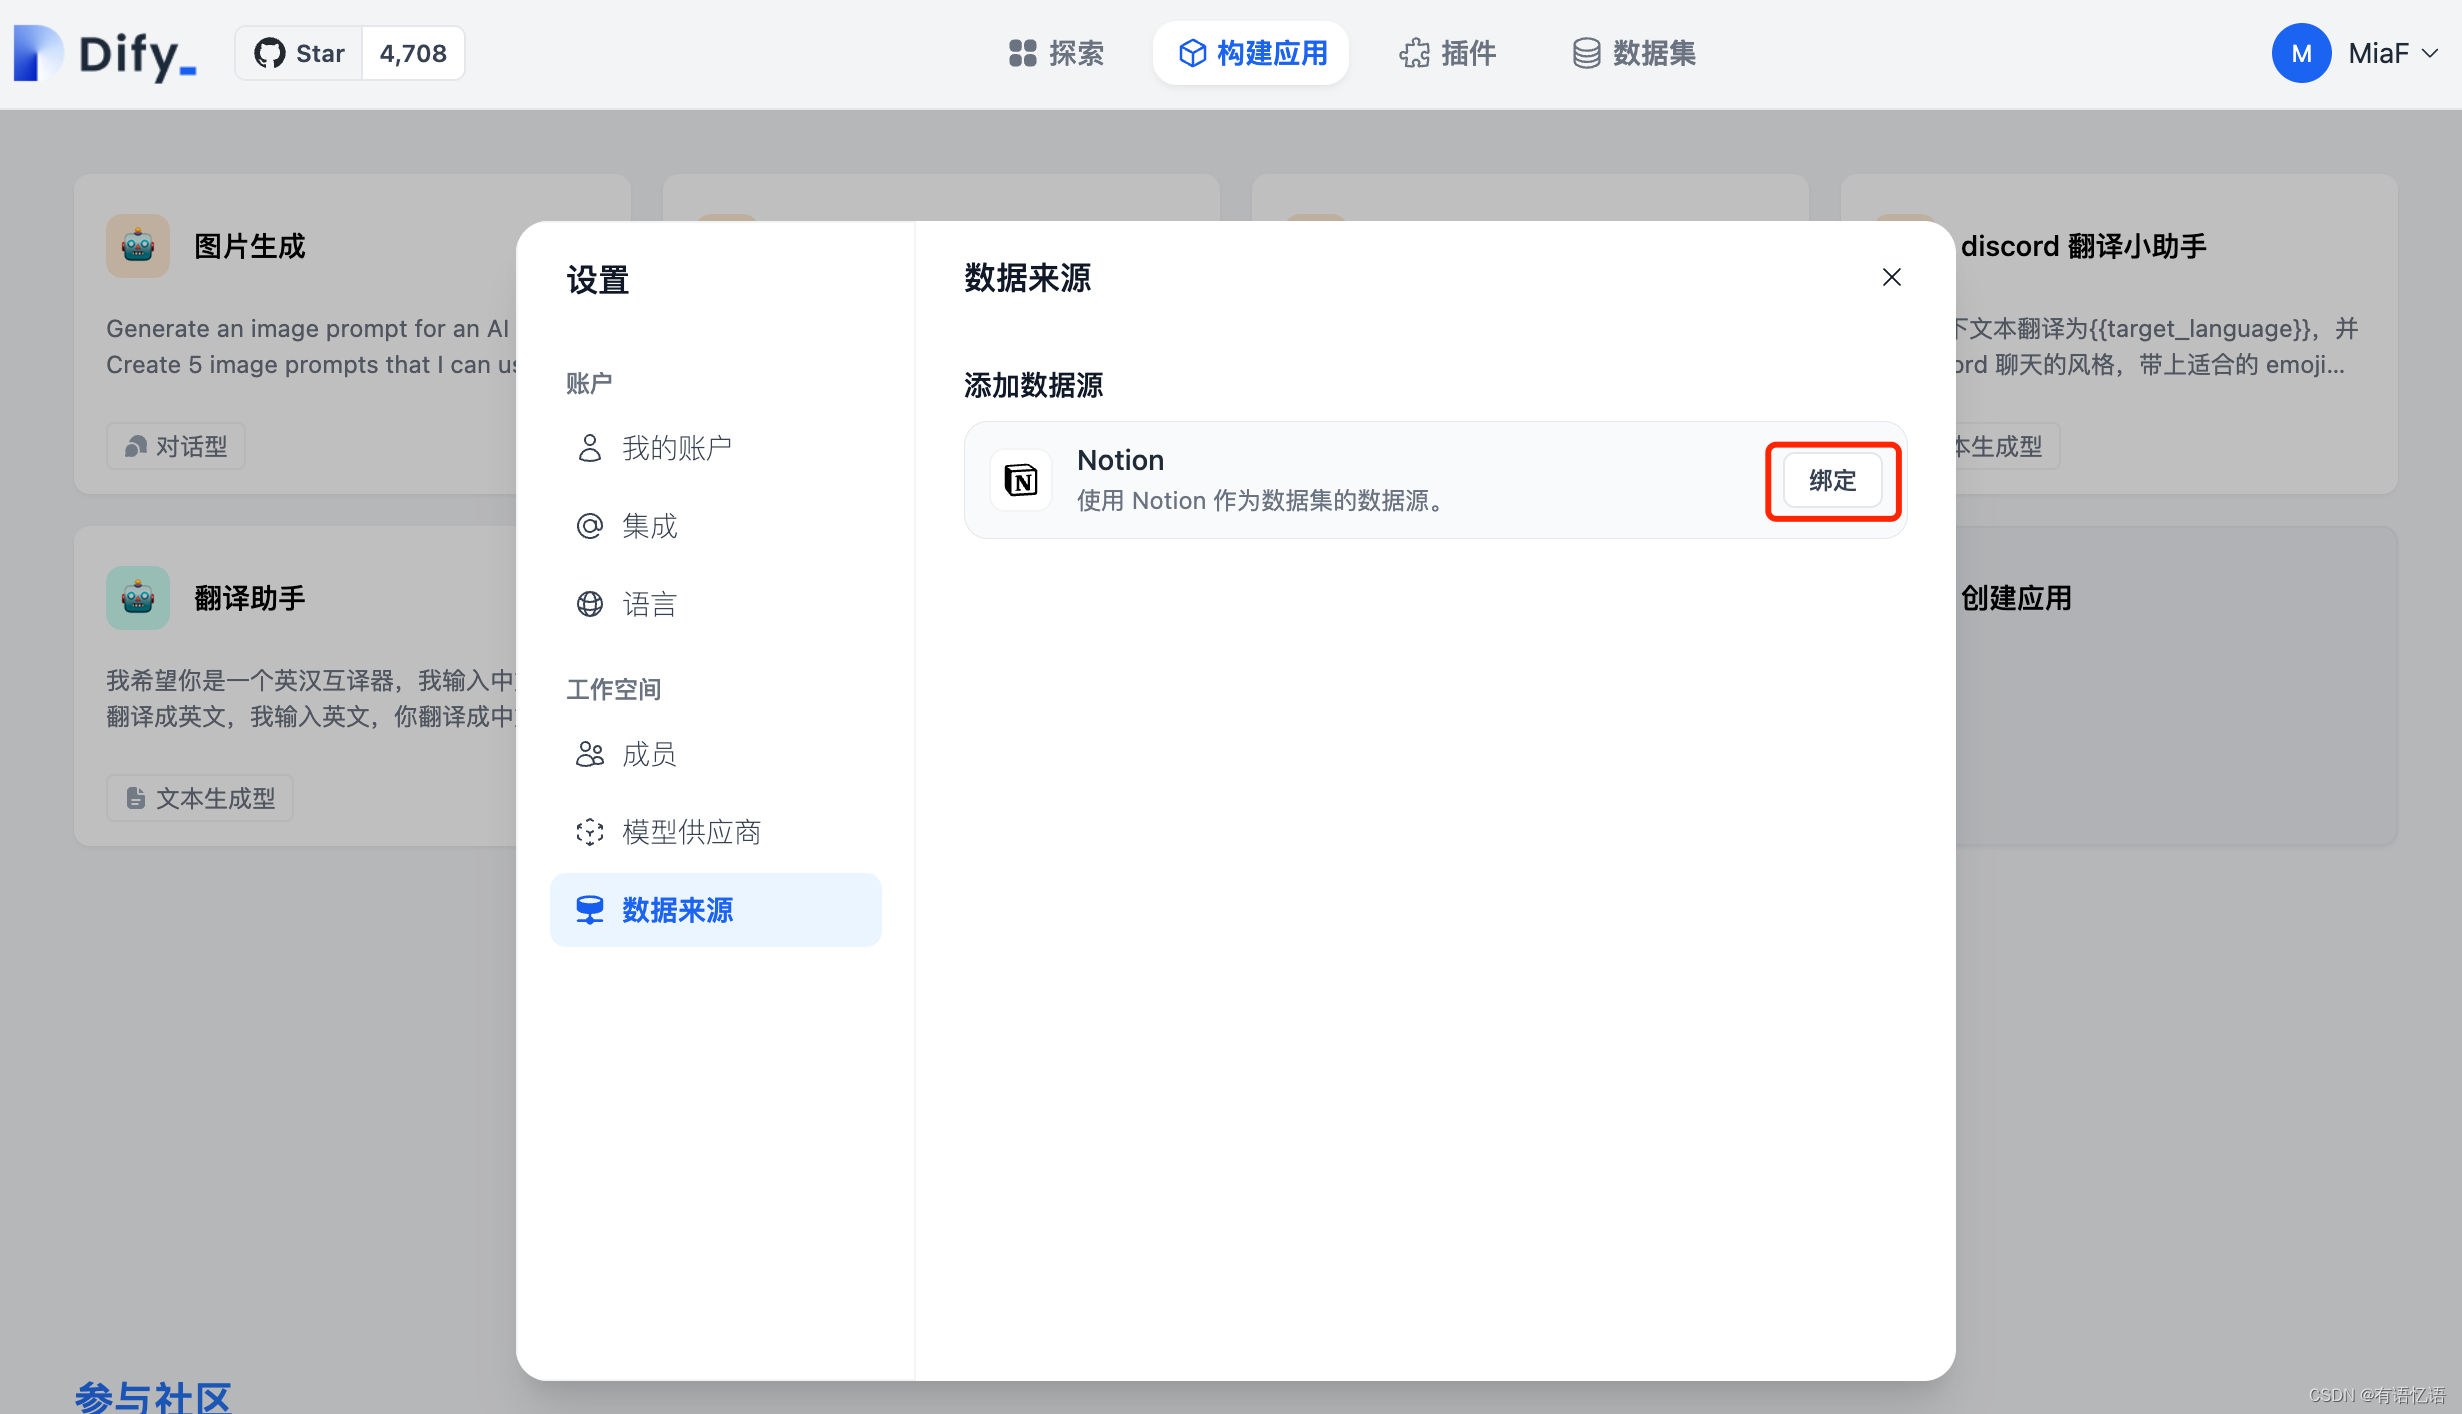Click the 文本生成型 tag on 翻译助手 card
The width and height of the screenshot is (2462, 1414).
click(200, 798)
